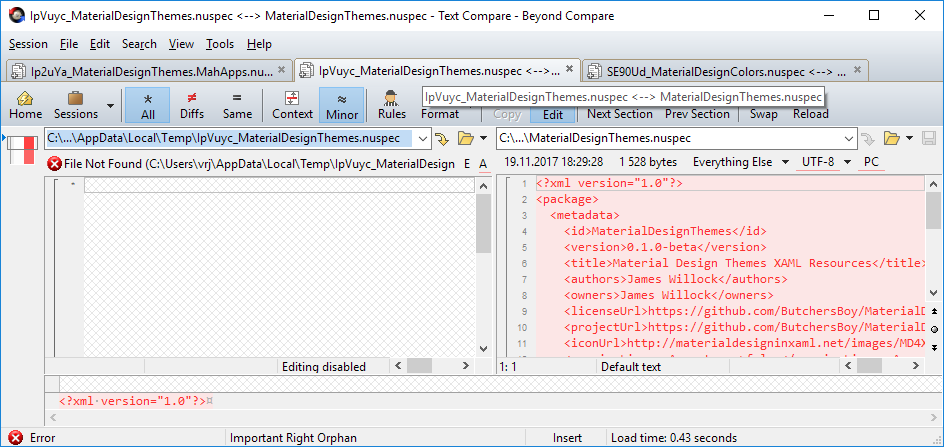Click the 1 528 bytes file size text
Screen dimensions: 944x447
coord(648,162)
